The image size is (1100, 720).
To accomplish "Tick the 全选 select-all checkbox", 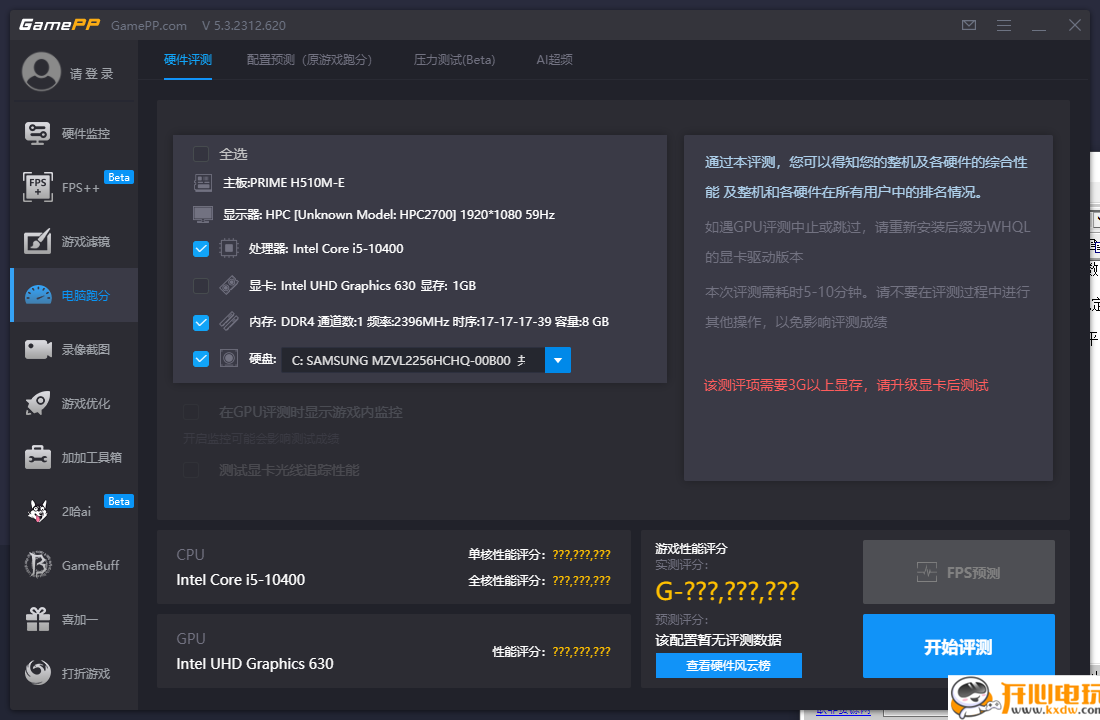I will point(201,154).
